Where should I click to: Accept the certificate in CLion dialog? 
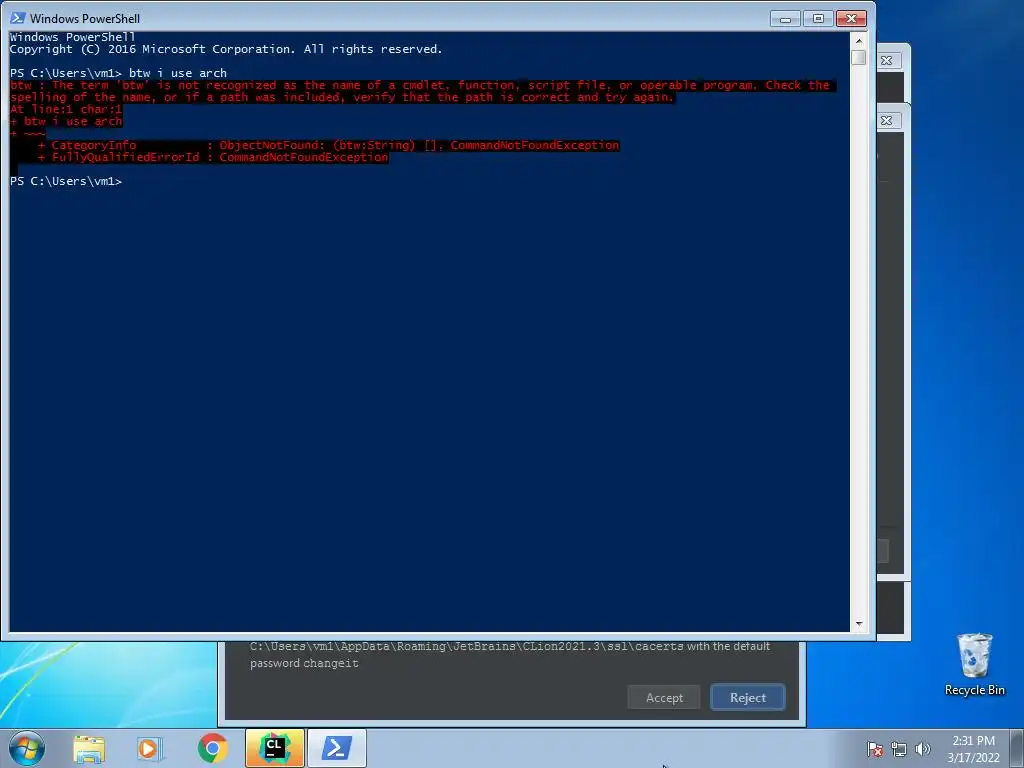(664, 697)
